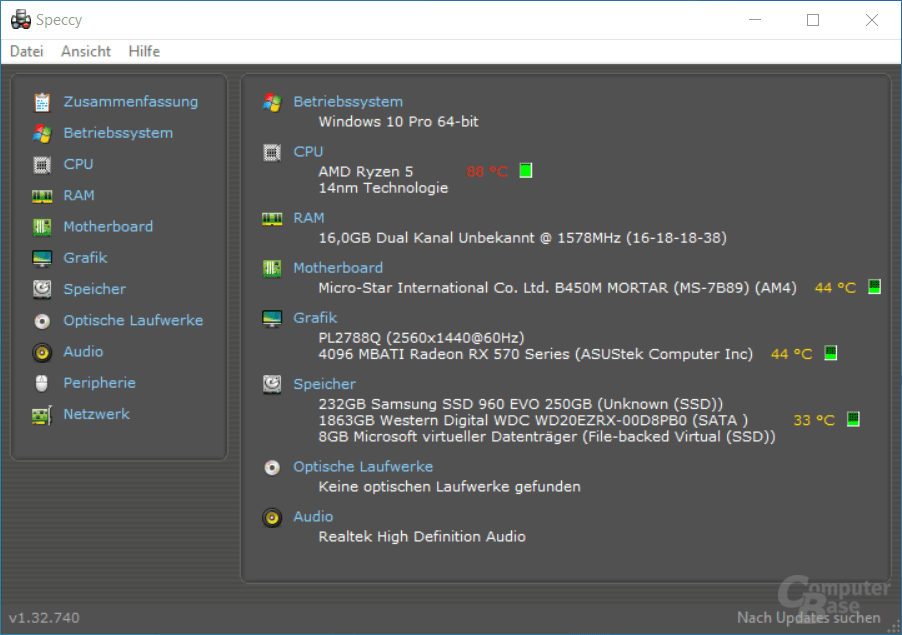The height and width of the screenshot is (635, 902).
Task: Click the red 88 °C CPU temperature value
Action: [487, 171]
